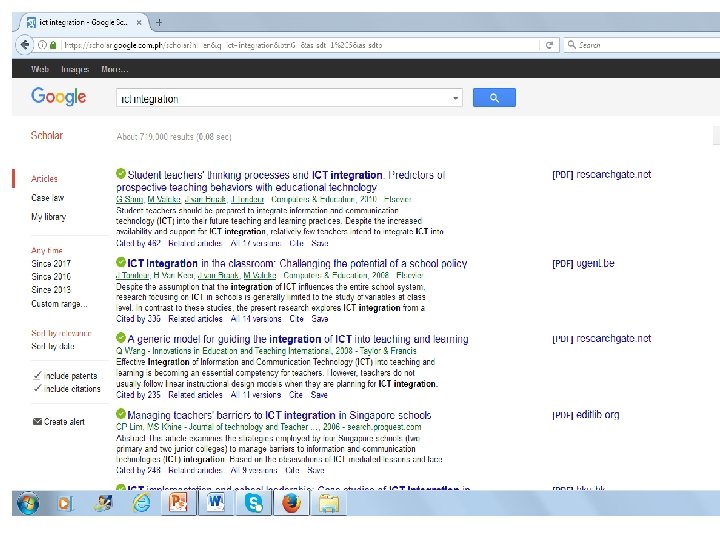The height and width of the screenshot is (540, 720).
Task: Click green check icon beside Managing teachers' barriers
Action: 121,414
